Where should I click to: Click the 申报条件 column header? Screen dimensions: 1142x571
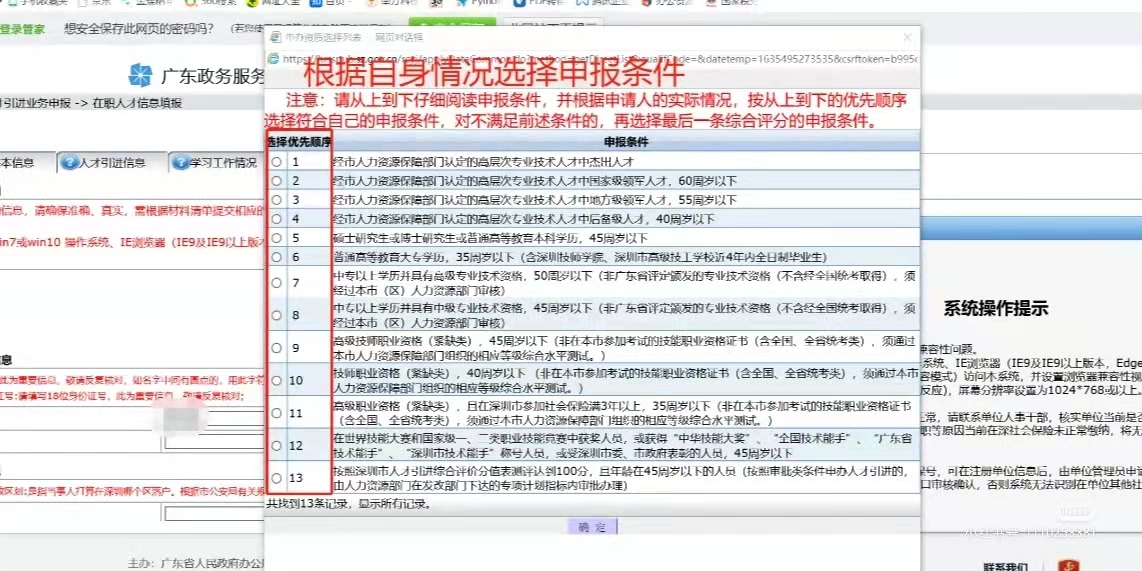pyautogui.click(x=626, y=142)
